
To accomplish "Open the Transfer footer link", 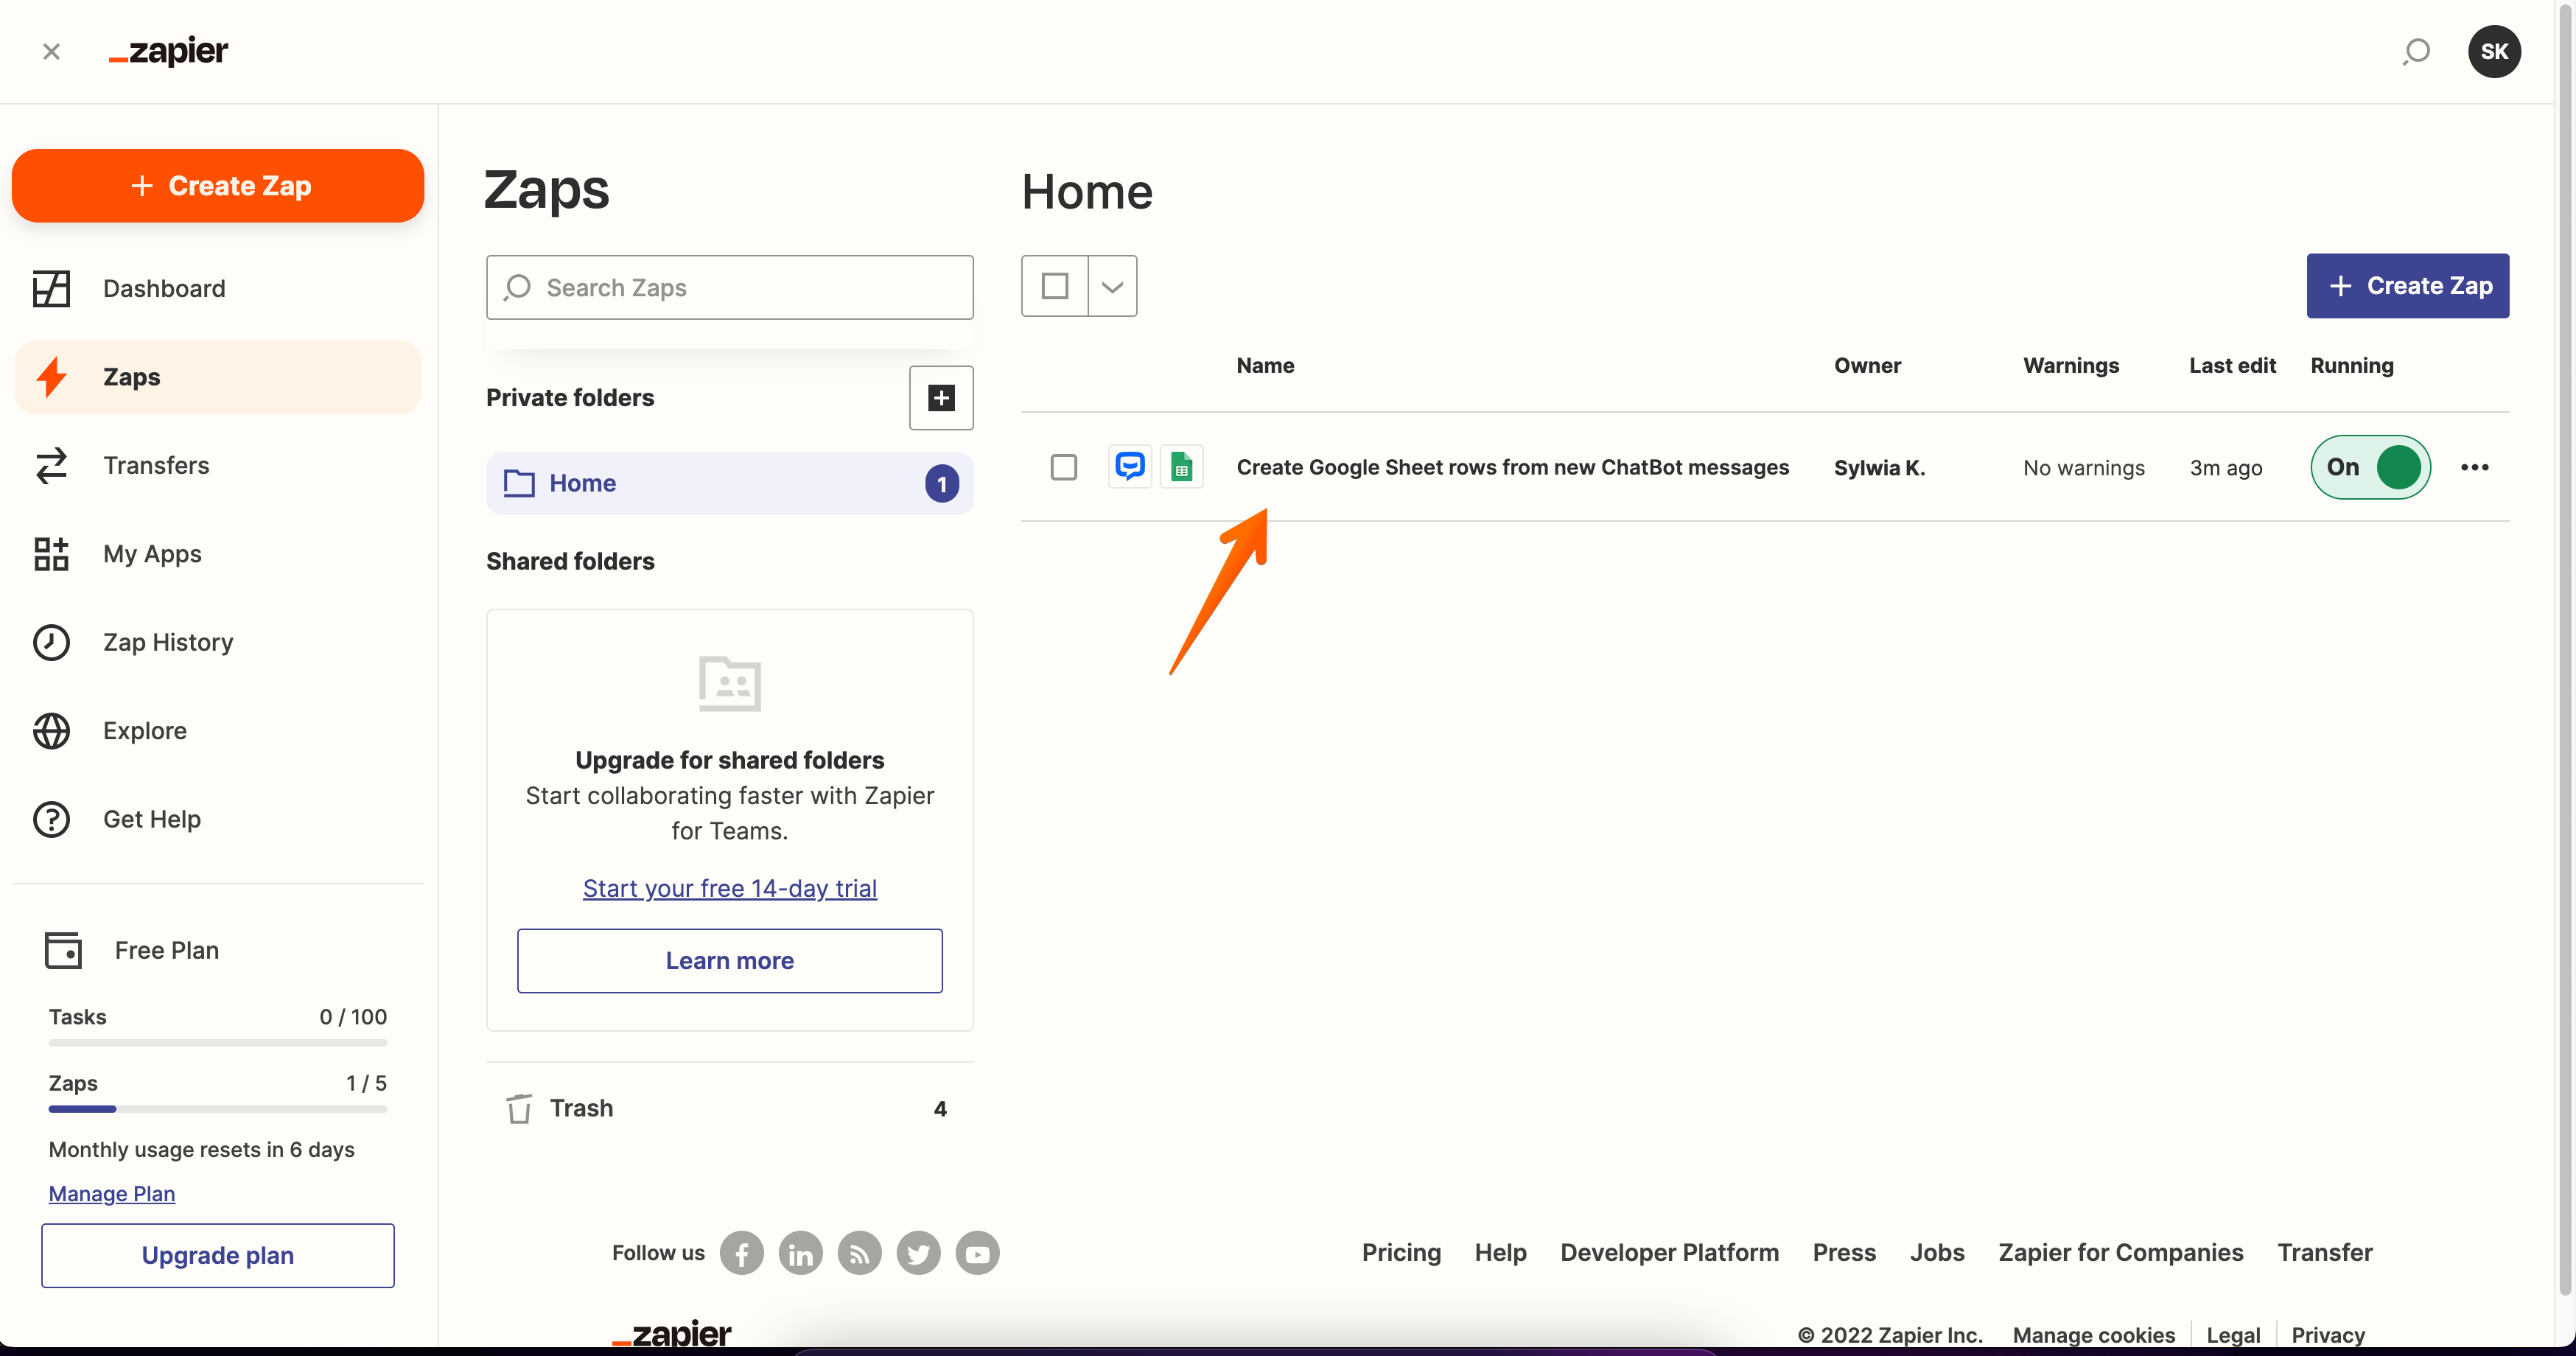I will 2325,1253.
